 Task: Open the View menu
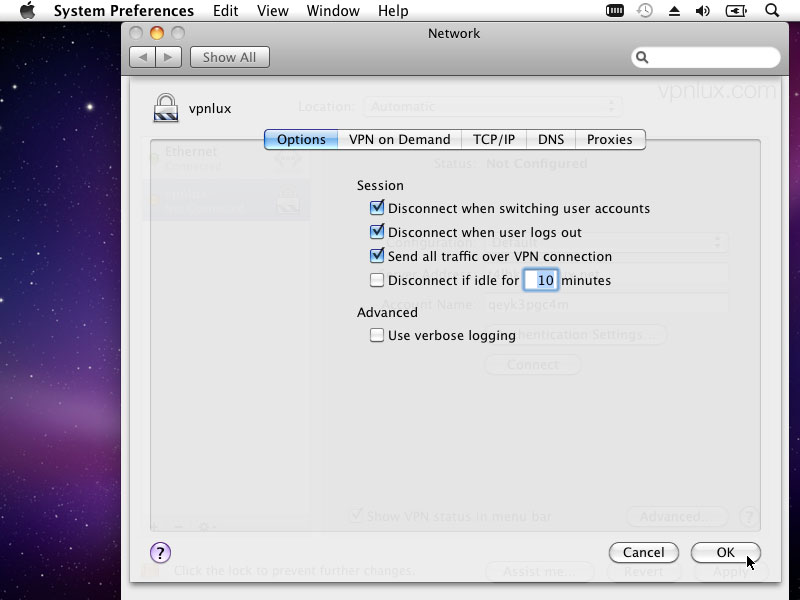tap(272, 11)
